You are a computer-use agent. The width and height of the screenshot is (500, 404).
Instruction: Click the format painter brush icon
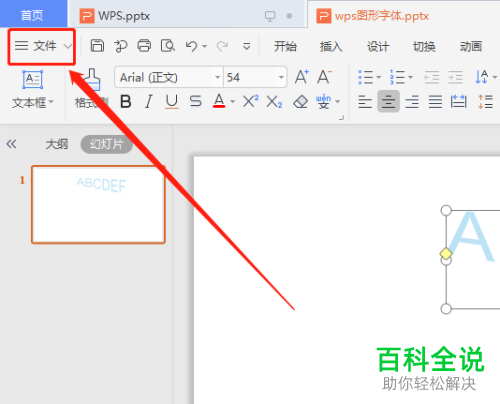(x=91, y=79)
